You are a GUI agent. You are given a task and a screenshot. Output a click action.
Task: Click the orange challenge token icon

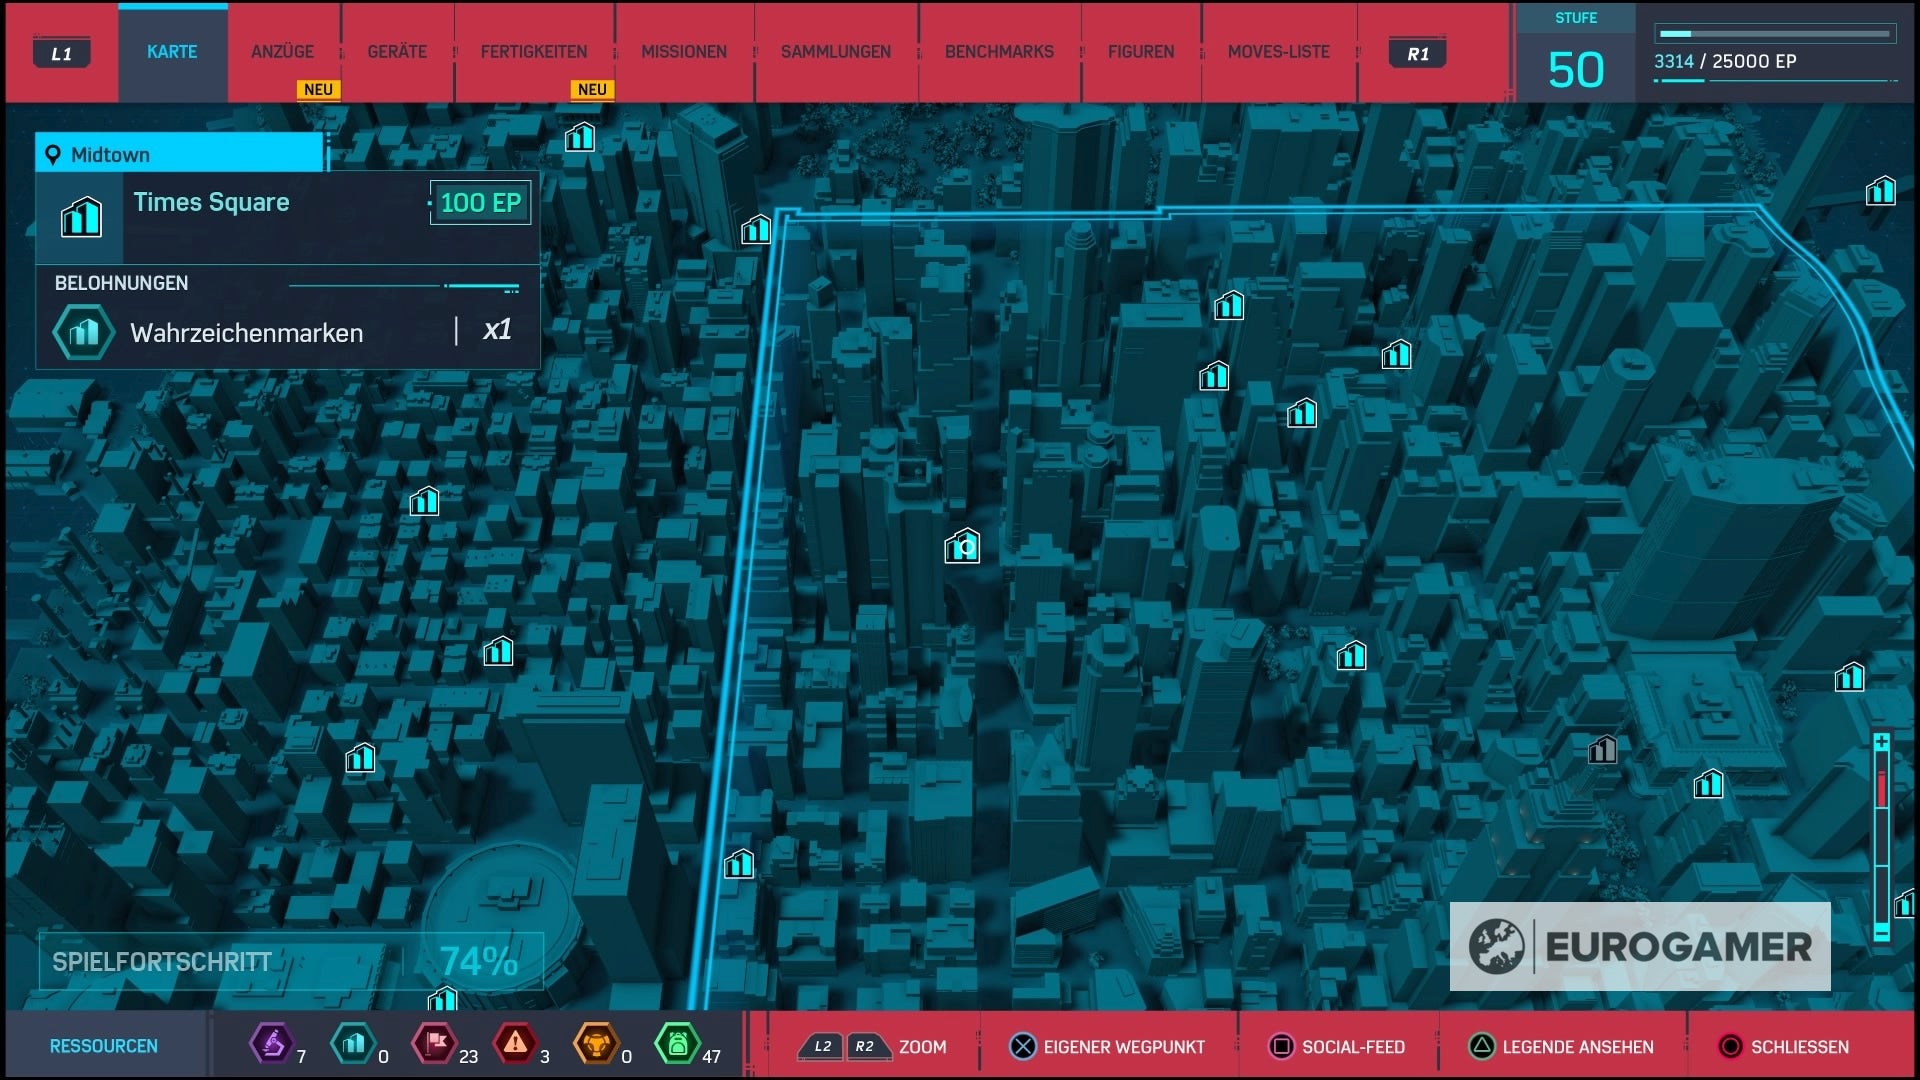(x=596, y=1044)
